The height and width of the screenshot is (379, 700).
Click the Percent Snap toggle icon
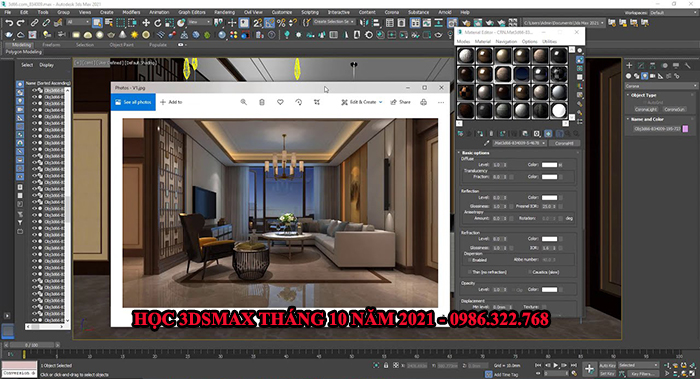281,22
